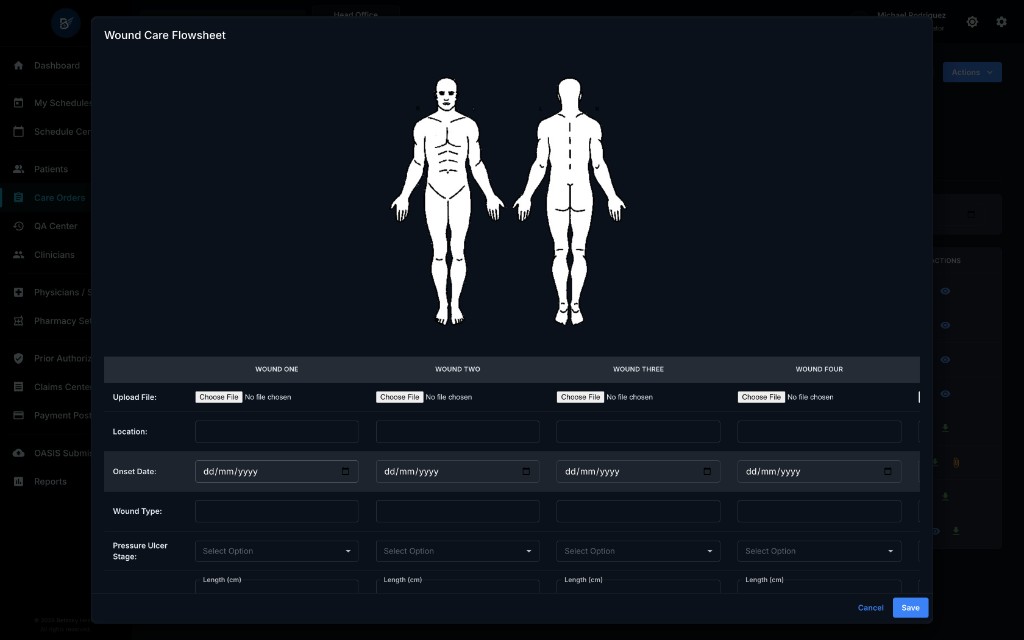The height and width of the screenshot is (640, 1024).
Task: Click the Physicians medical plus icon
Action: click(18, 292)
